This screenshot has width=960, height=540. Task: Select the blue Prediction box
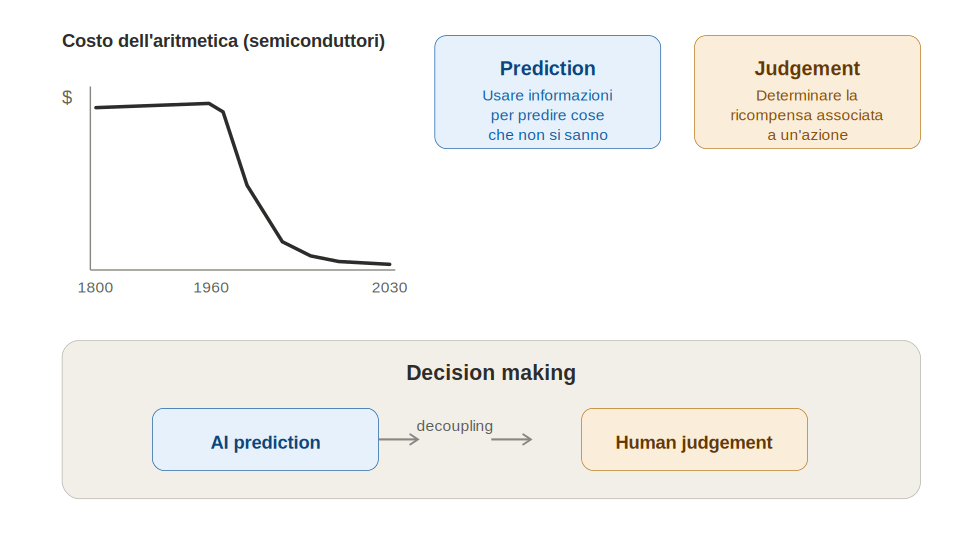tap(547, 92)
